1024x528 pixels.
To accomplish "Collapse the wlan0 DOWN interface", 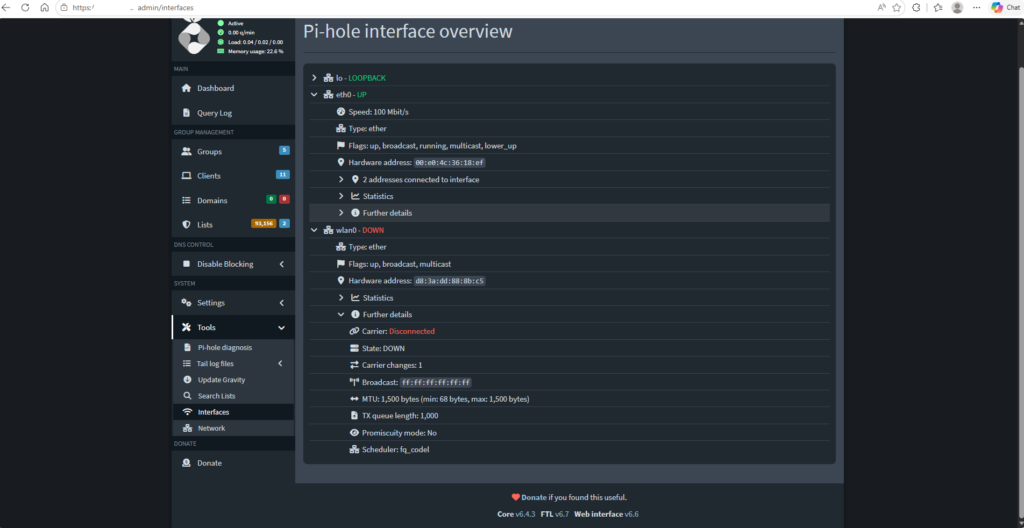I will point(314,230).
